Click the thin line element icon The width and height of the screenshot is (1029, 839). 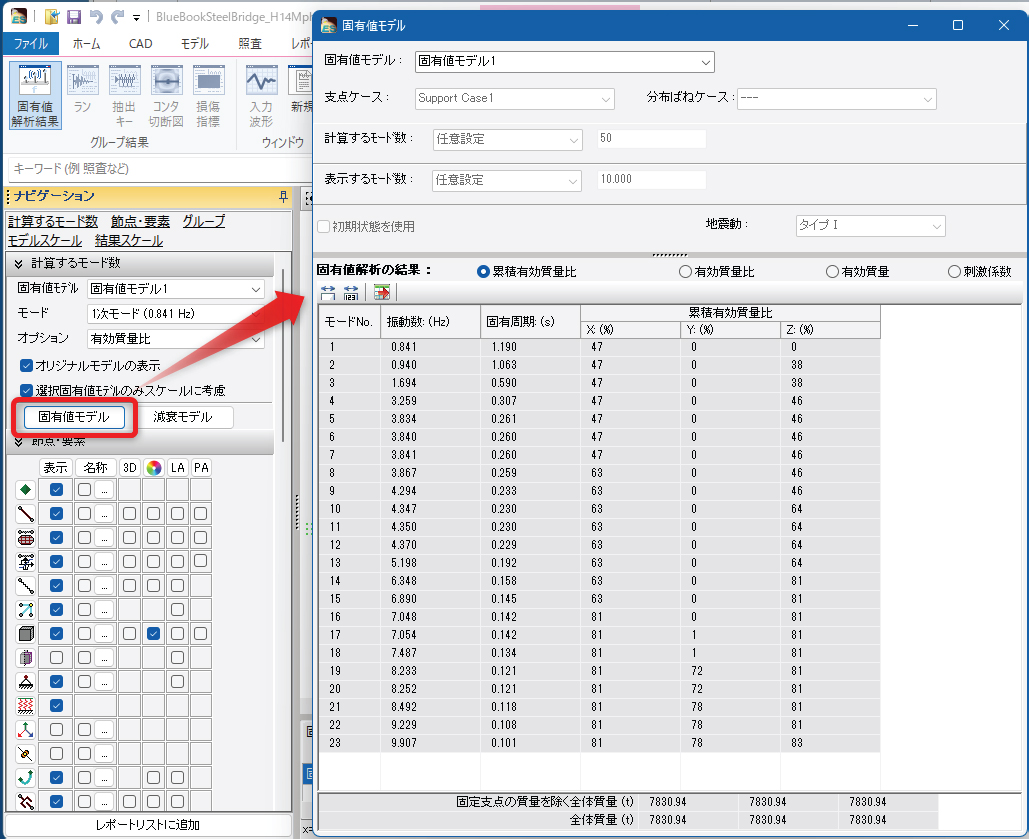(26, 586)
